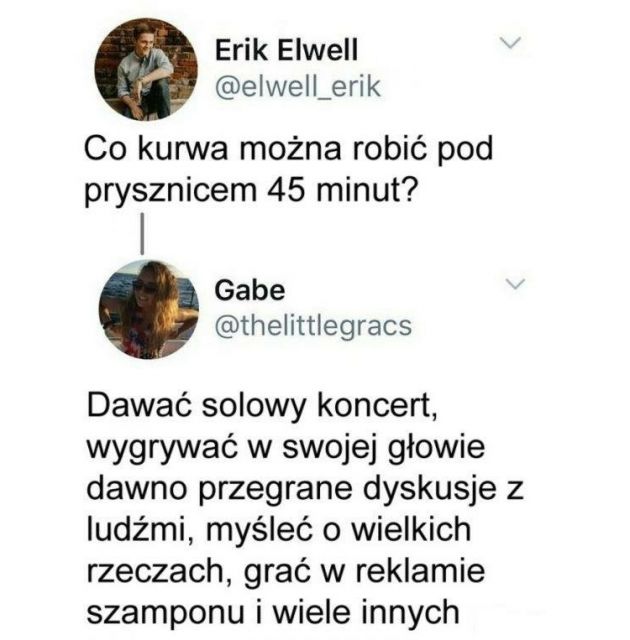Open Erik Elwell's profile picture

click(x=146, y=69)
